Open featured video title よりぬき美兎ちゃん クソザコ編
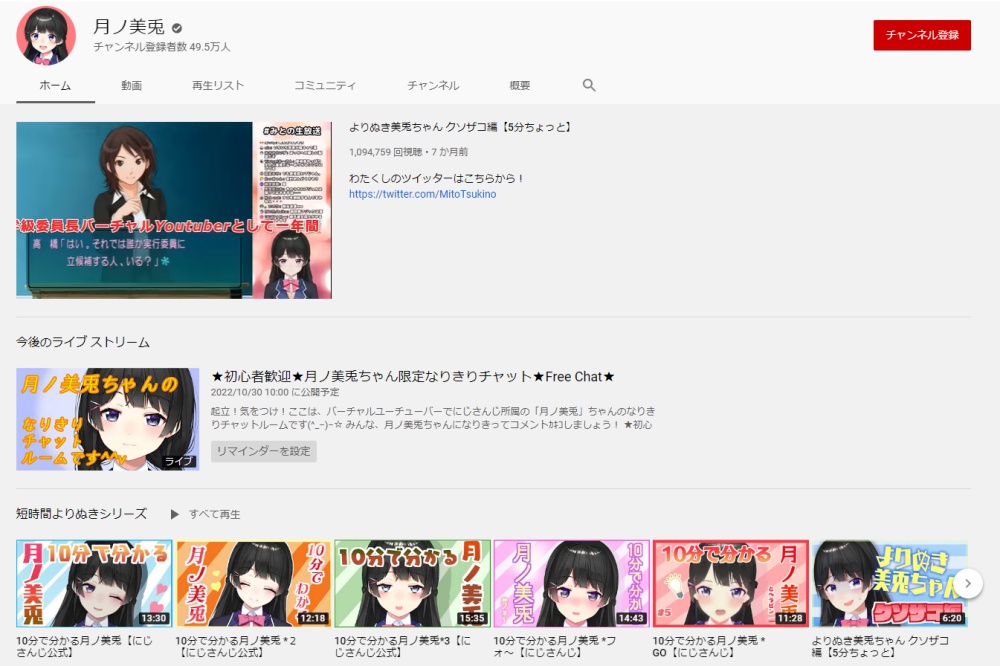 (x=460, y=127)
